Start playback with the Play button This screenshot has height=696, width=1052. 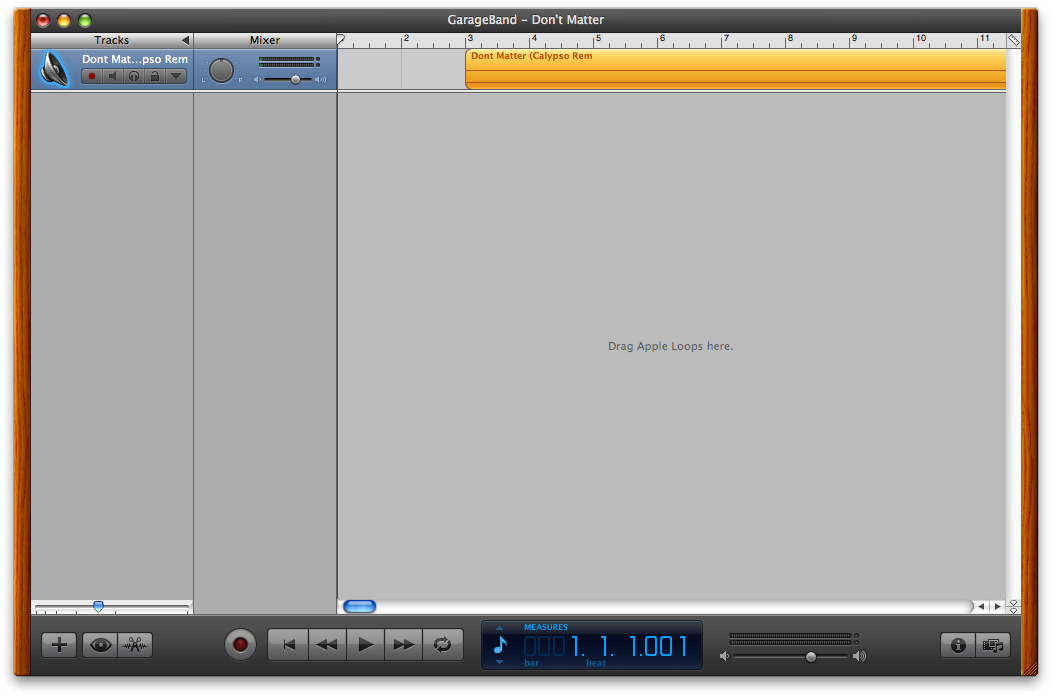pyautogui.click(x=366, y=645)
